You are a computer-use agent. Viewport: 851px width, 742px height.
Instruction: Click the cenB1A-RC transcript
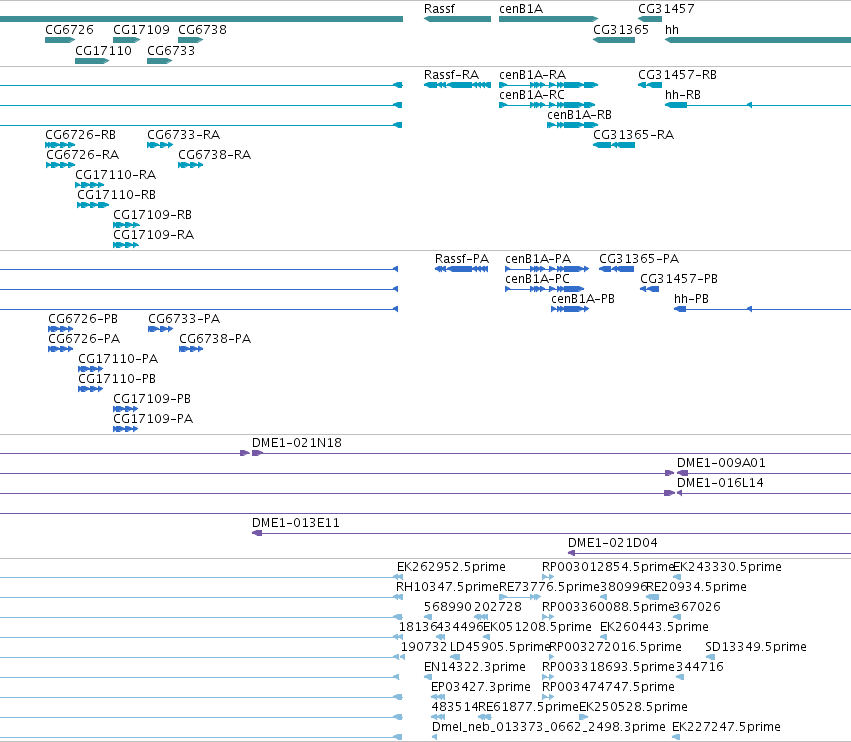[x=547, y=105]
